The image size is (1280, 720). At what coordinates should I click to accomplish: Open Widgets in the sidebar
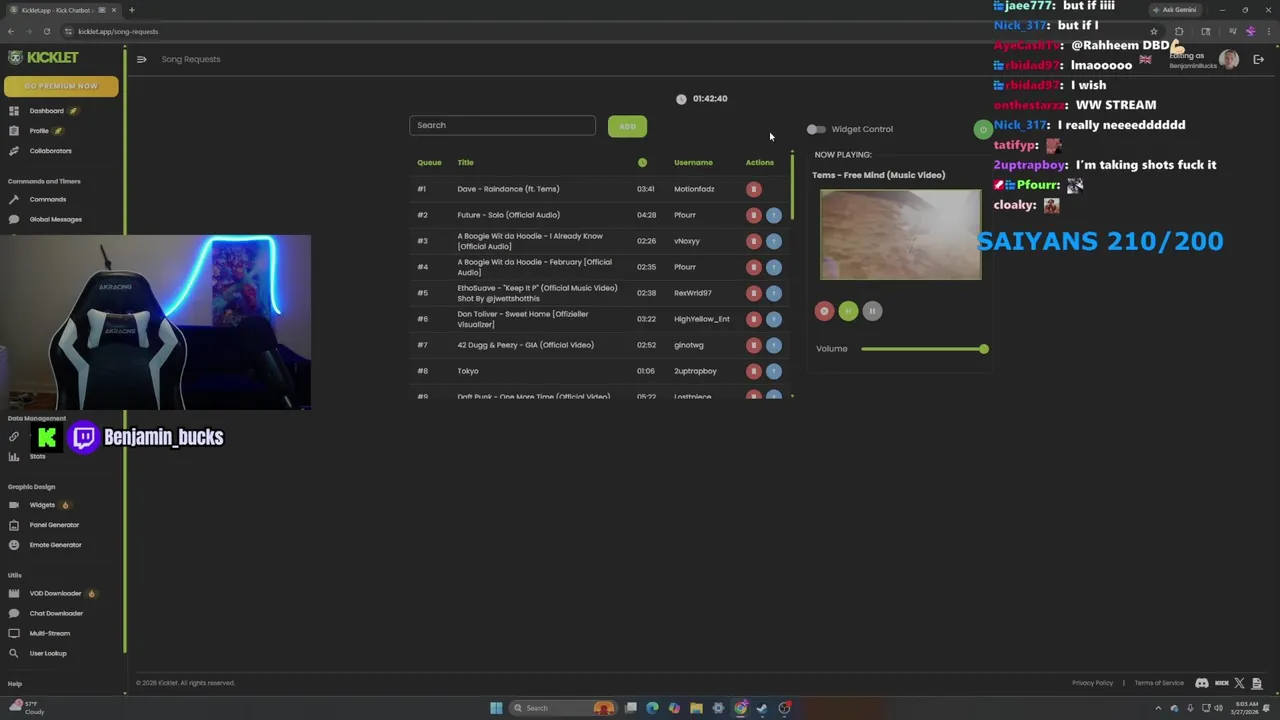pos(42,505)
